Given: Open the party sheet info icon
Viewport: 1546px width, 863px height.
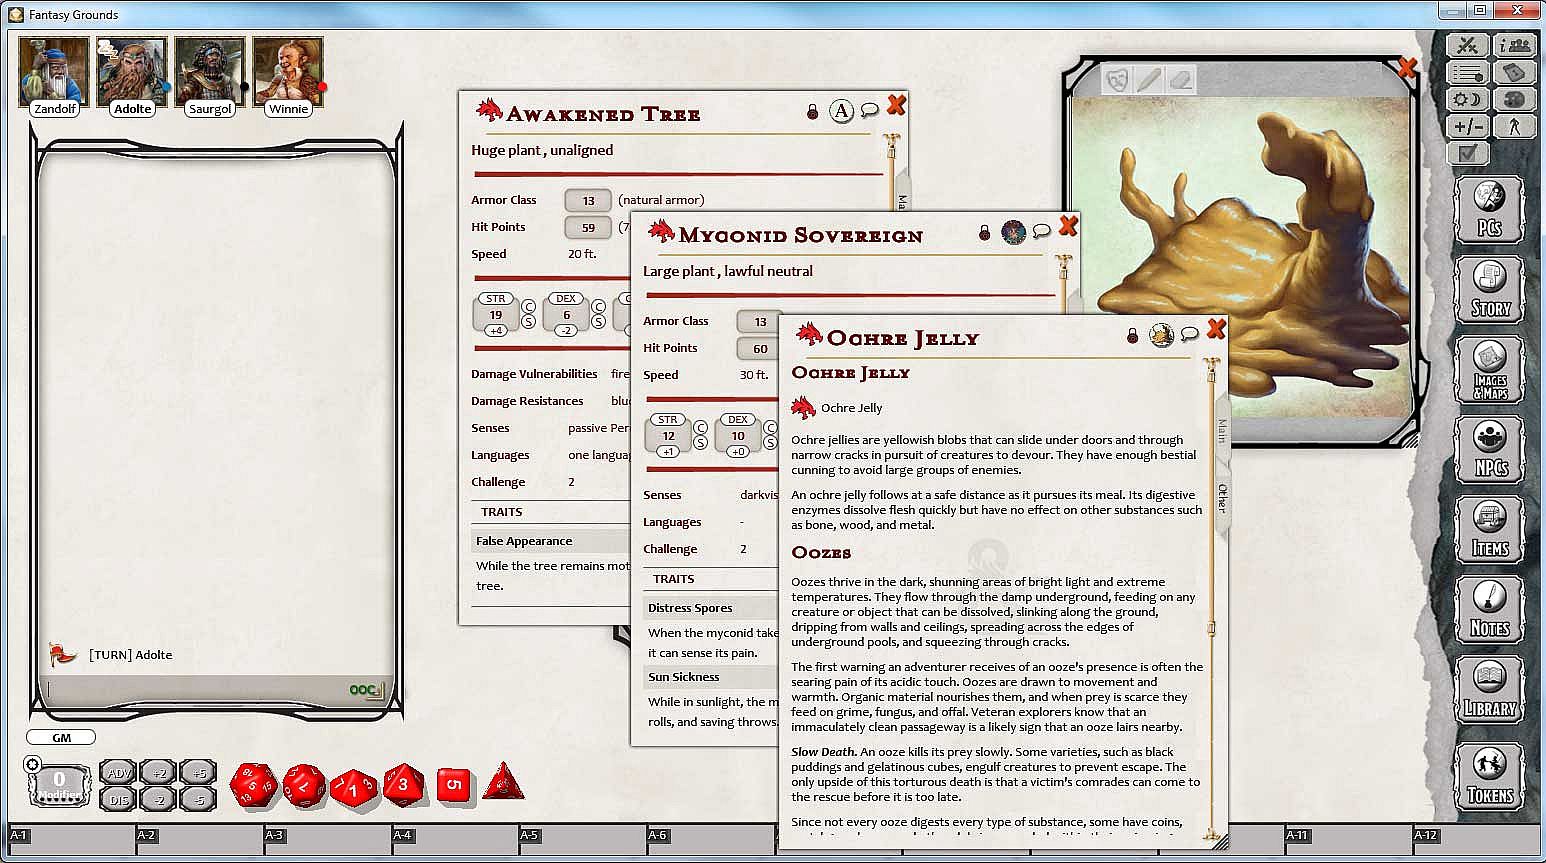Looking at the screenshot, I should 1515,45.
